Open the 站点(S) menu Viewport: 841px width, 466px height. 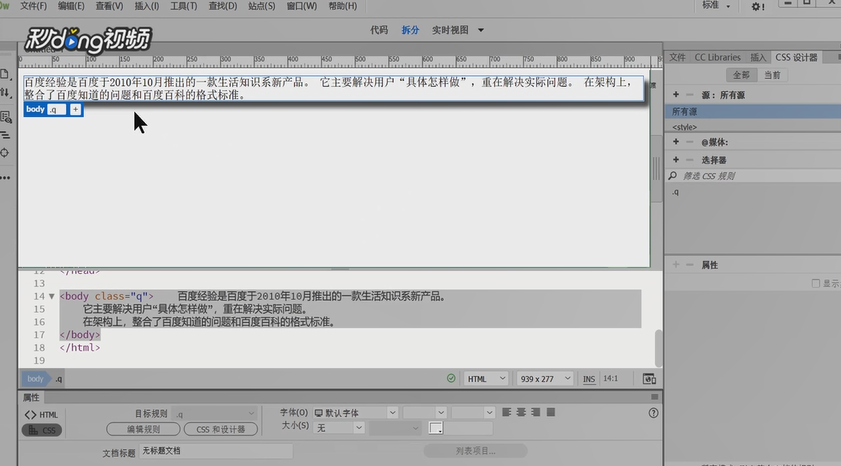[261, 6]
